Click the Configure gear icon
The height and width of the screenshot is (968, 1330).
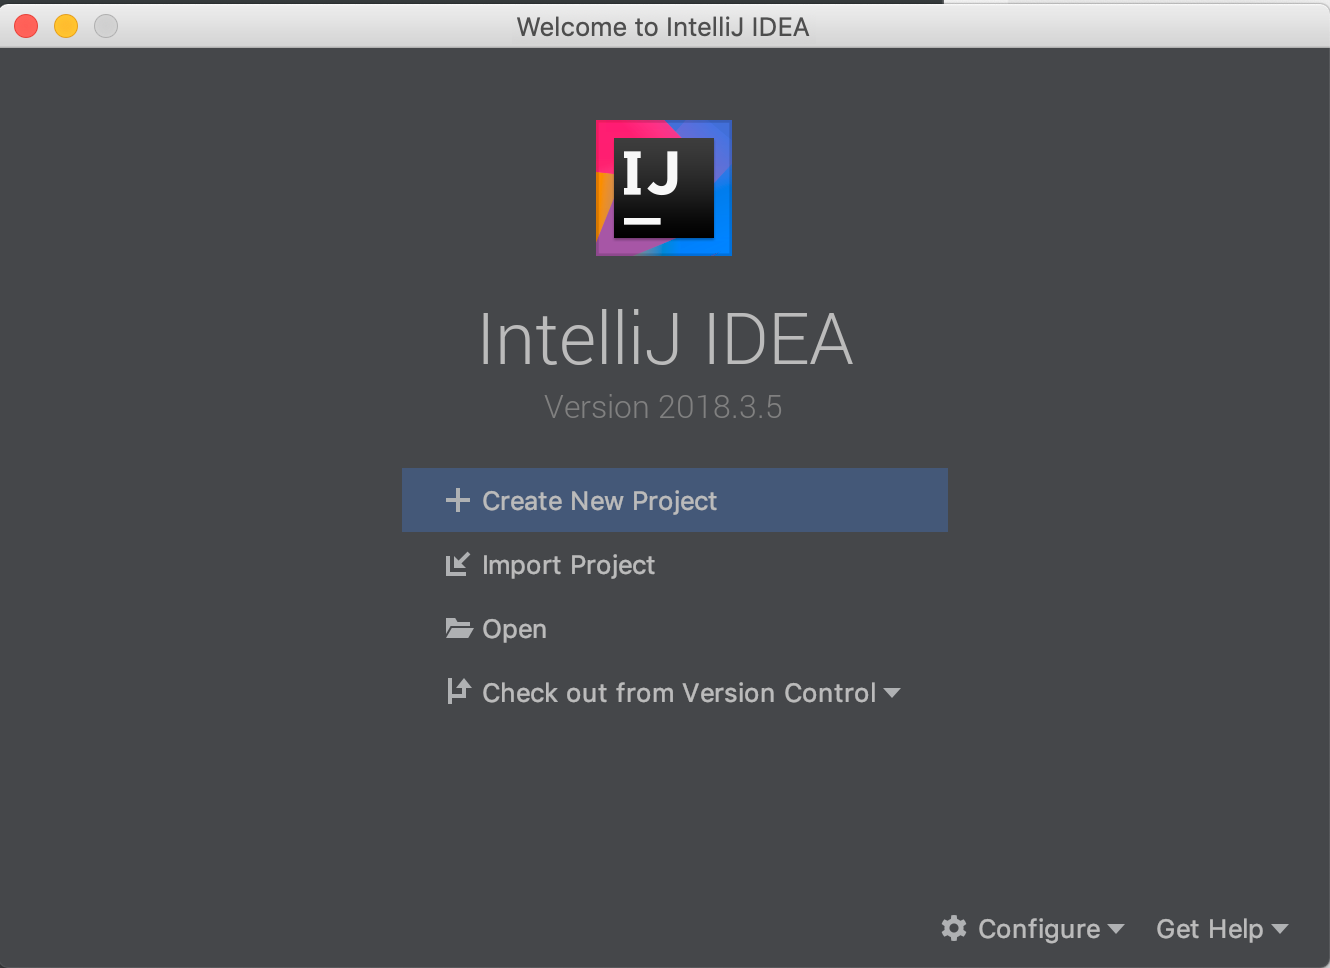954,928
